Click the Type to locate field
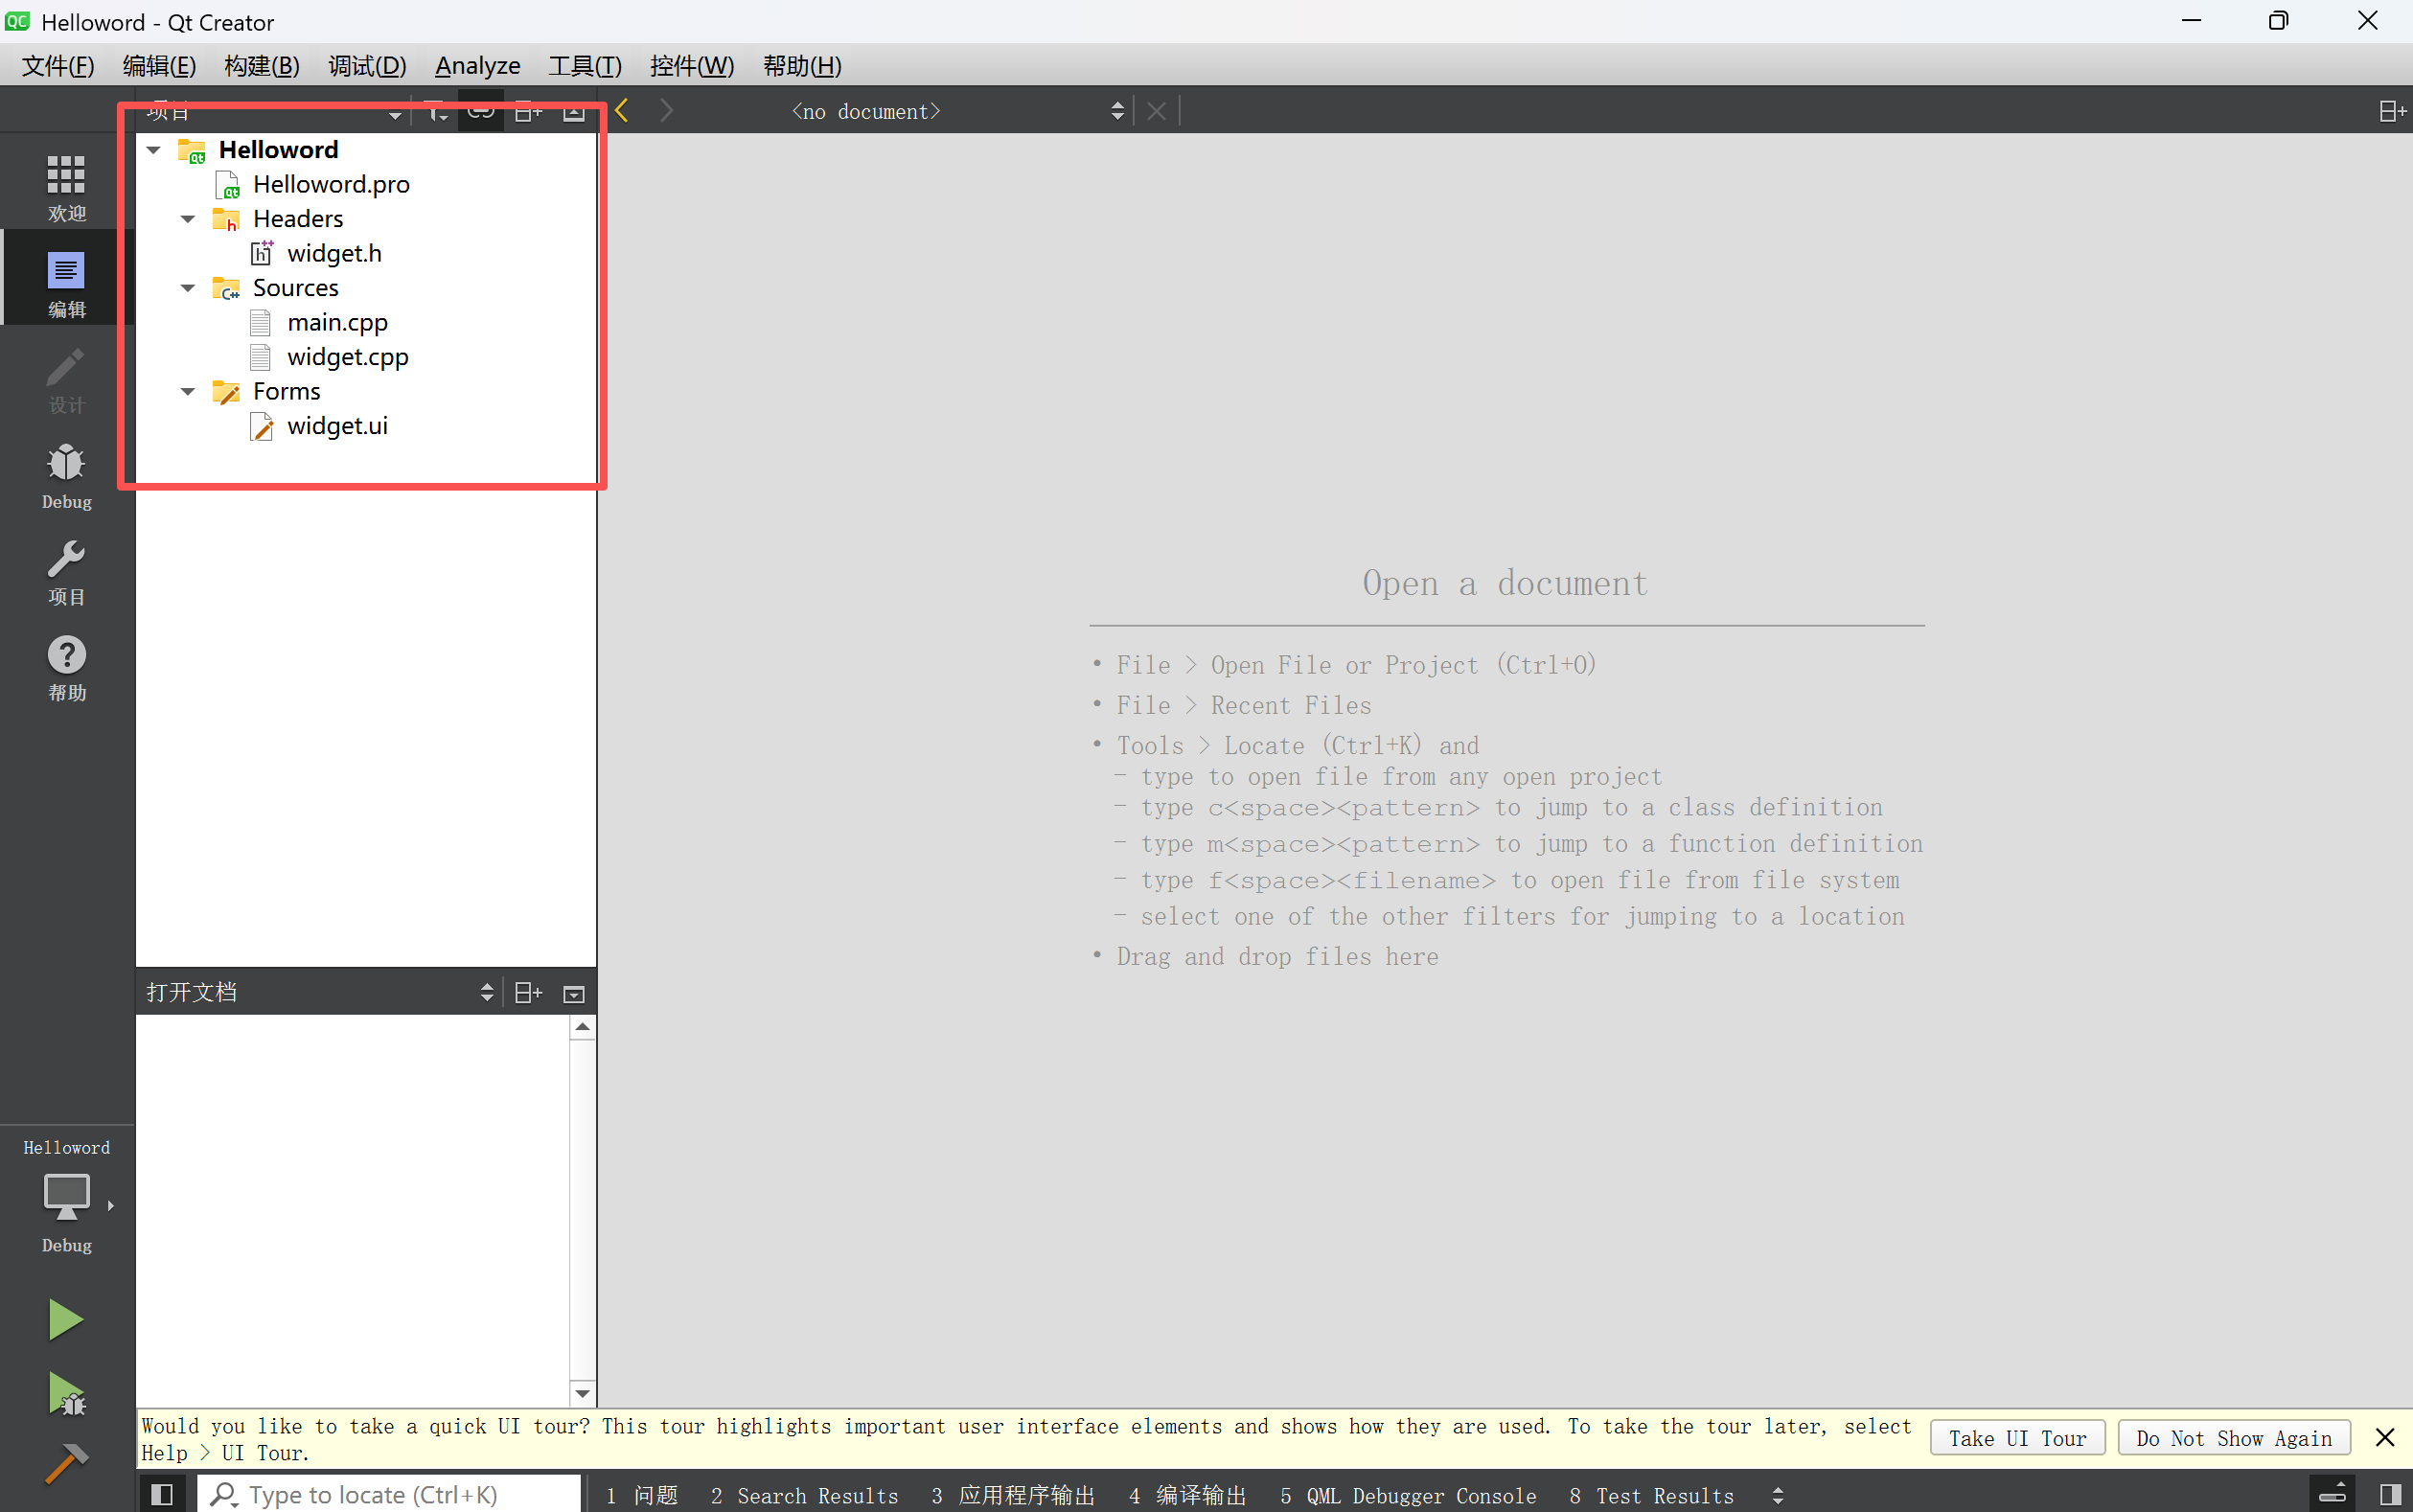The height and width of the screenshot is (1512, 2413). click(x=390, y=1494)
